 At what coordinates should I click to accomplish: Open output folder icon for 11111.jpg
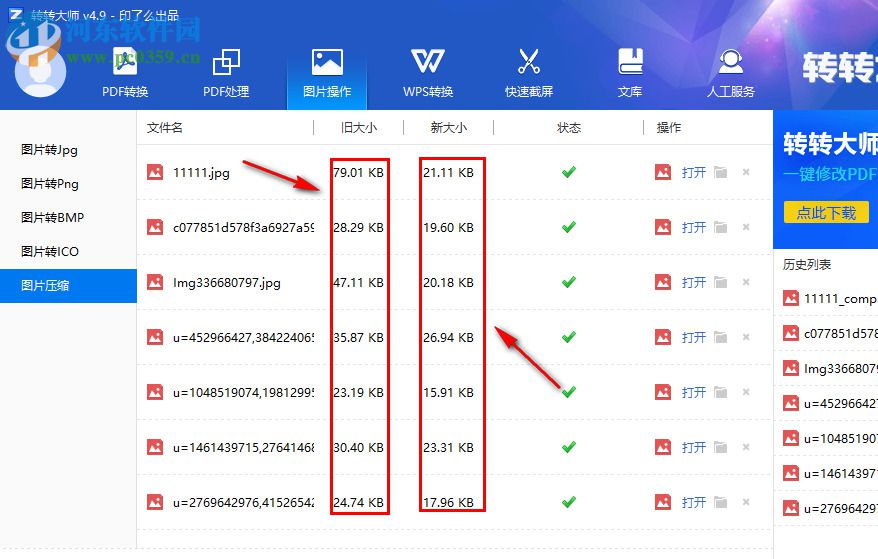[721, 172]
